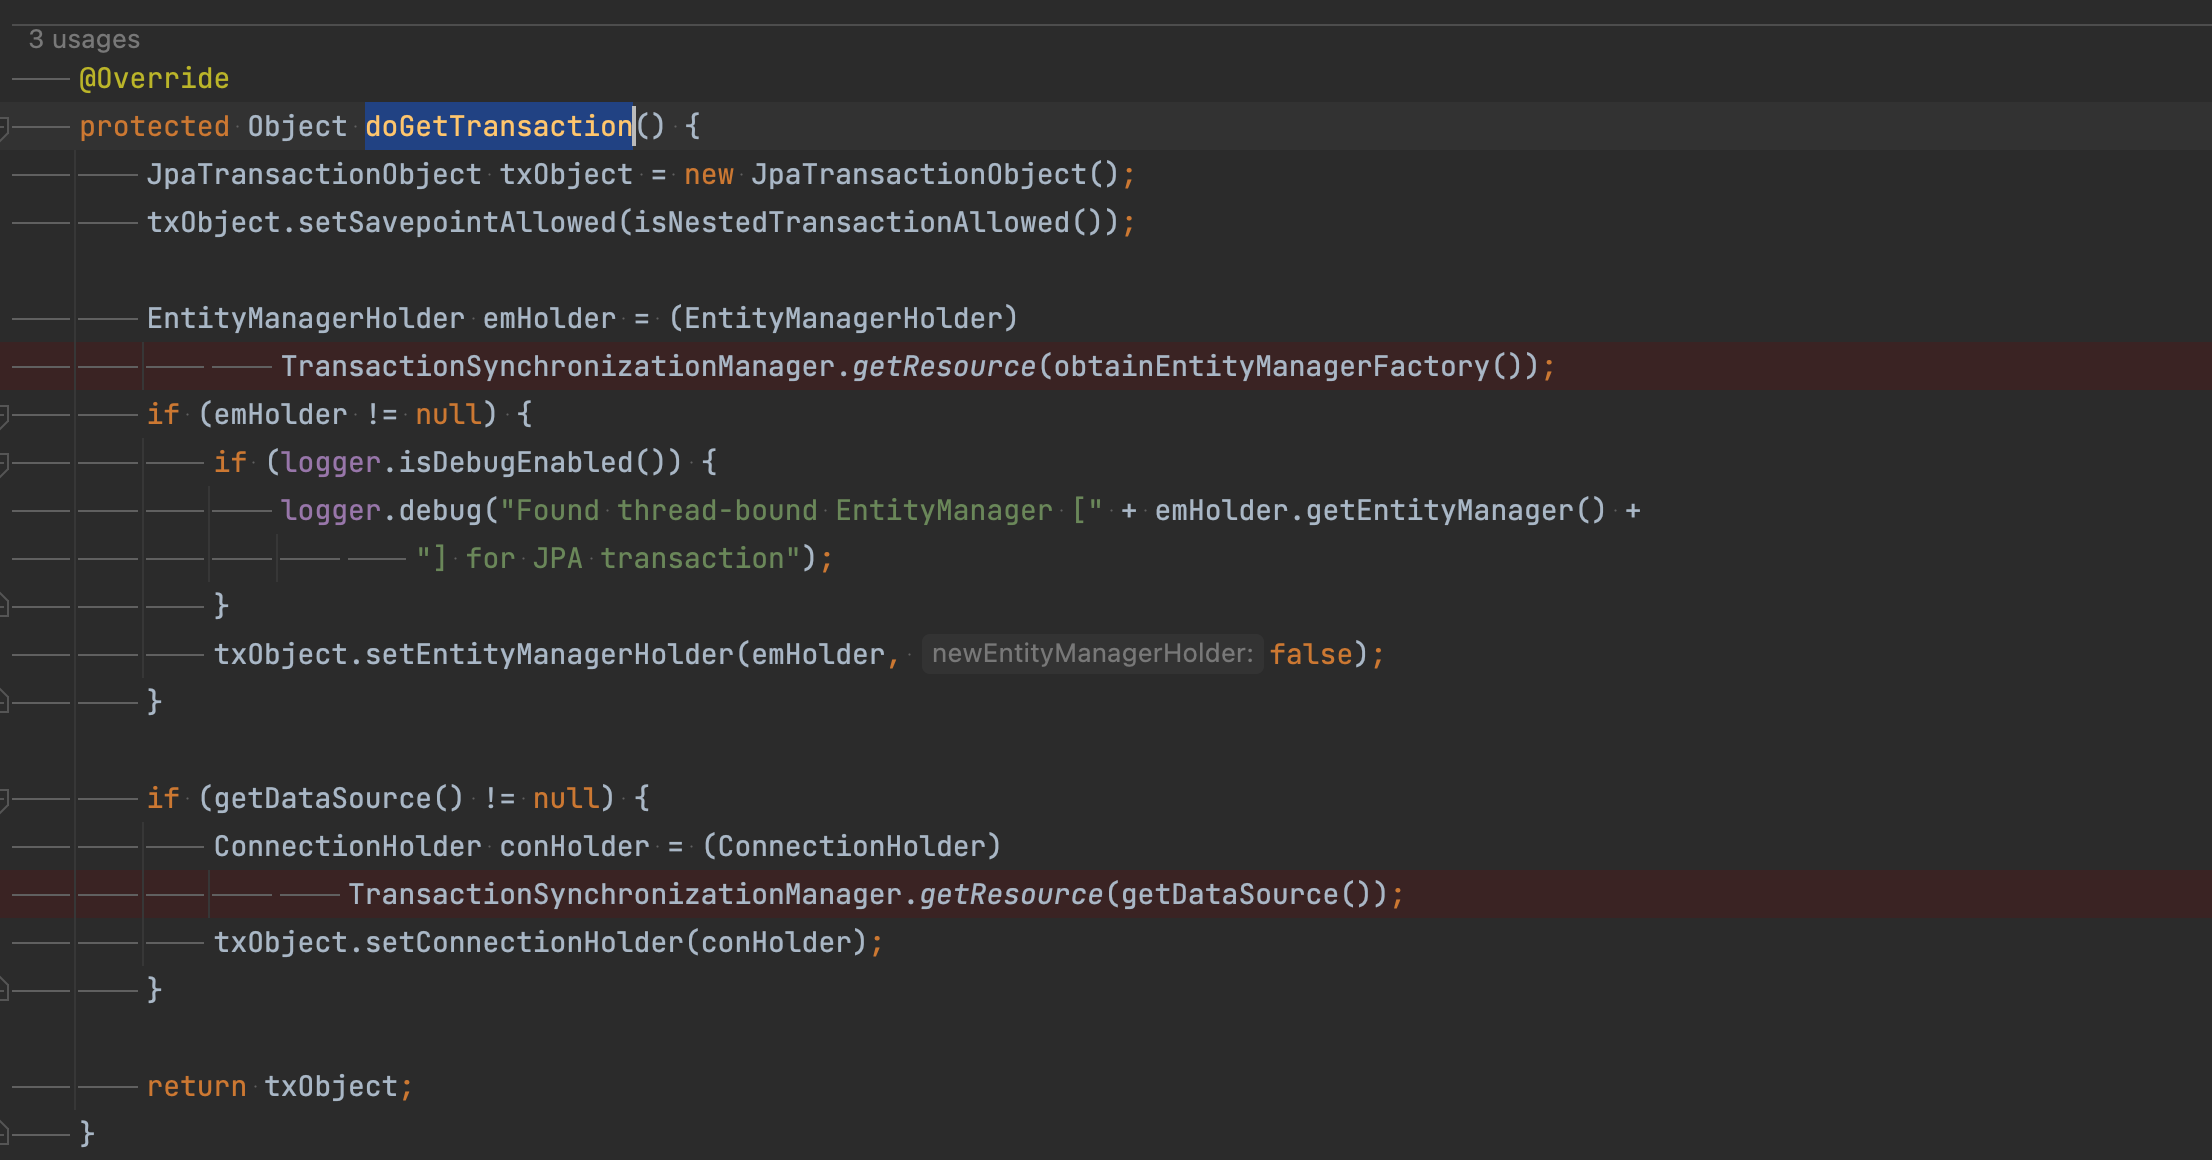Click getResource call on the obtainEntityManagerFactory line
Viewport: 2212px width, 1160px height.
tap(943, 367)
